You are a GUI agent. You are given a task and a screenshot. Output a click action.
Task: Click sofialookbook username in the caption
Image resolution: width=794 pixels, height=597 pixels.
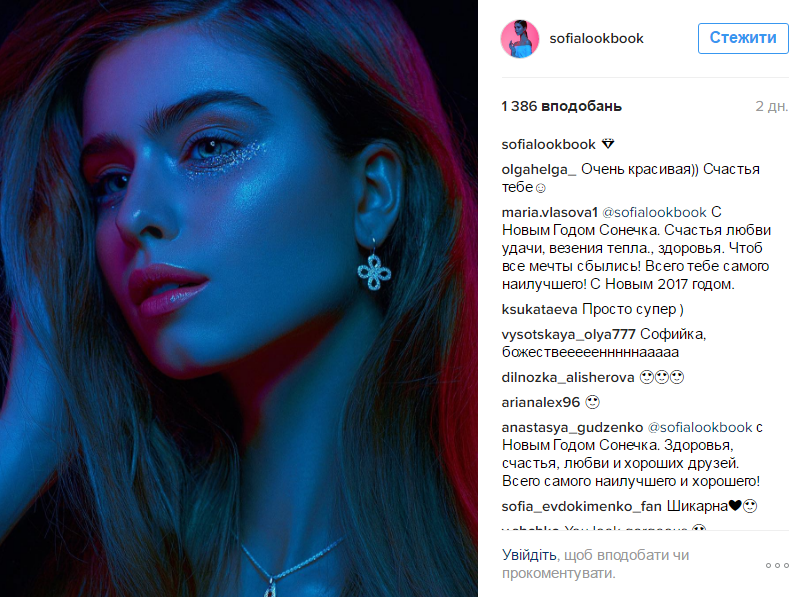pyautogui.click(x=548, y=145)
